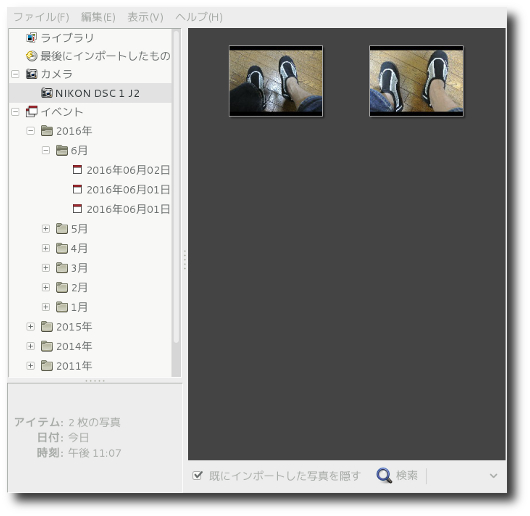530x516 pixels.
Task: Select the 2015年 folder icon
Action: pyautogui.click(x=47, y=326)
